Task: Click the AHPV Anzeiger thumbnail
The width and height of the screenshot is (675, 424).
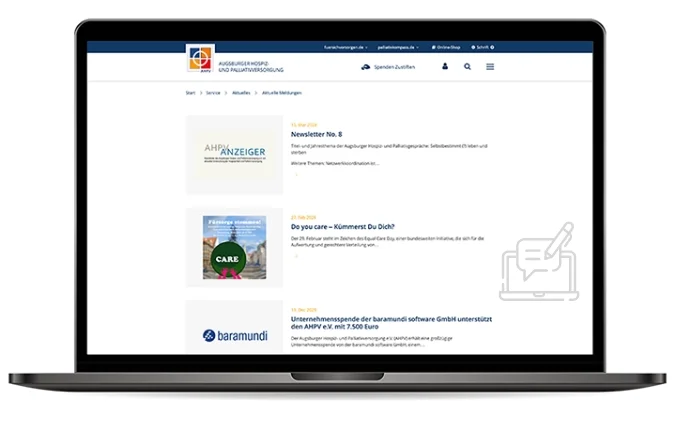Action: (x=235, y=155)
